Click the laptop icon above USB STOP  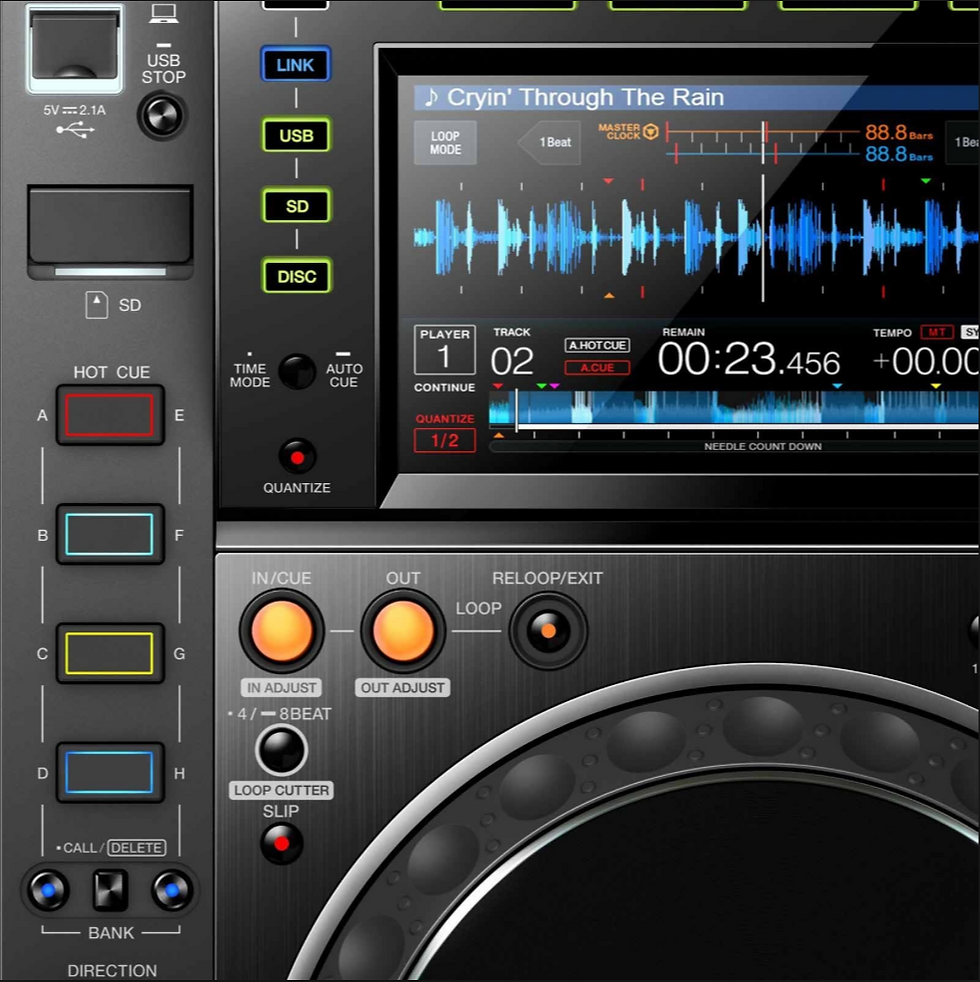163,14
